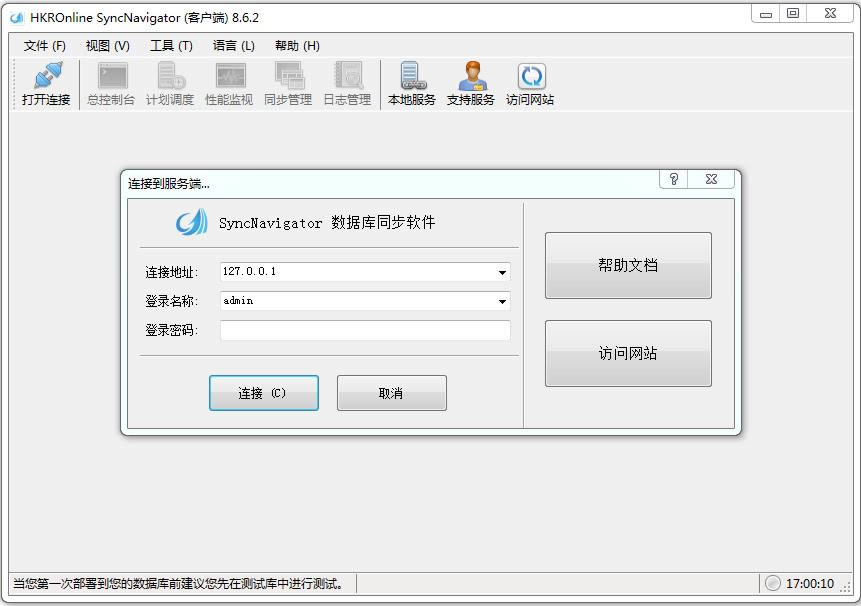Open the 性能监视 performance monitor icon
This screenshot has width=861, height=606.
pos(230,84)
